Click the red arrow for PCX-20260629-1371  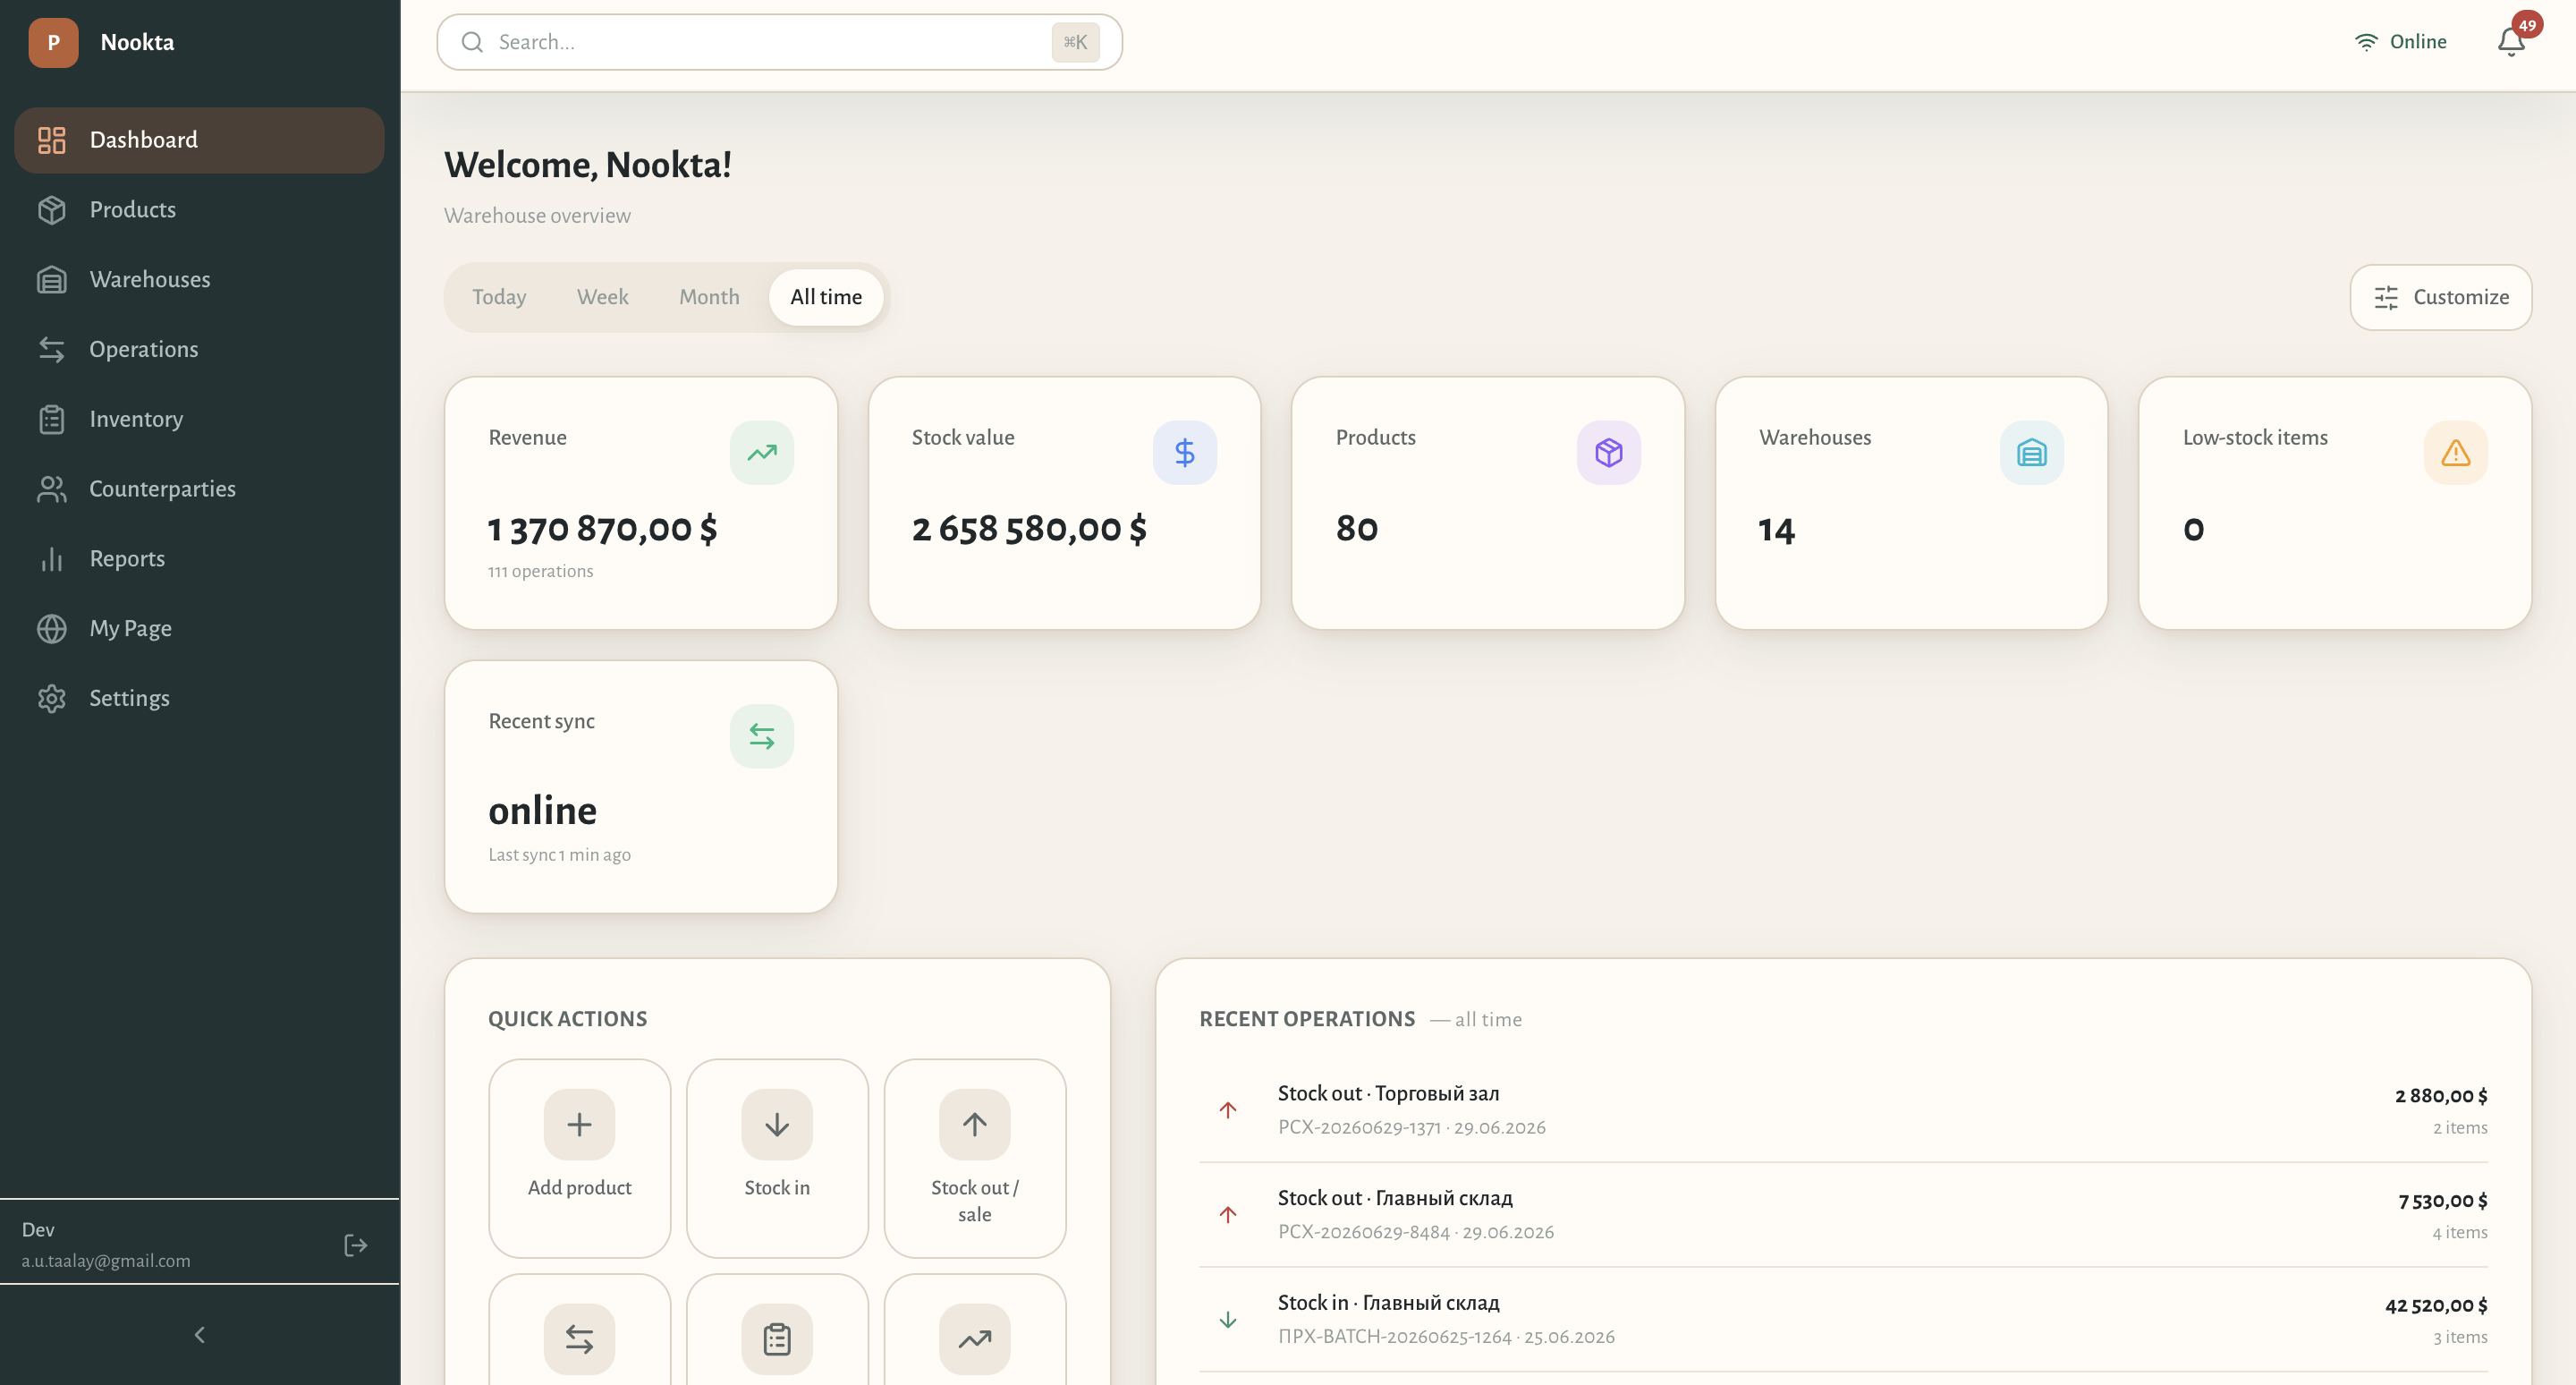(x=1228, y=1110)
